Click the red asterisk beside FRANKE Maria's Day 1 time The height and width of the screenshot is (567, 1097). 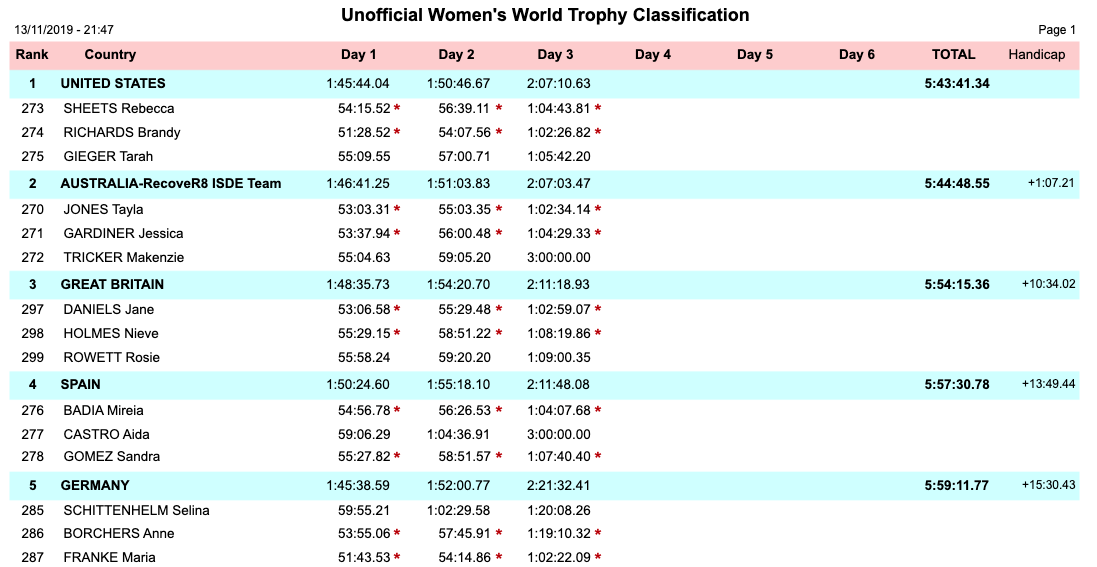pos(397,558)
